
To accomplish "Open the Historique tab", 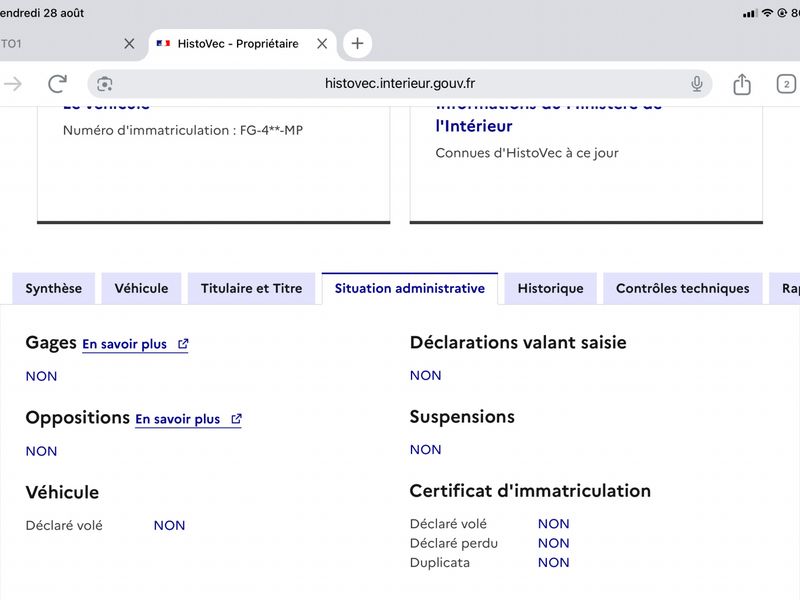I will tap(551, 288).
